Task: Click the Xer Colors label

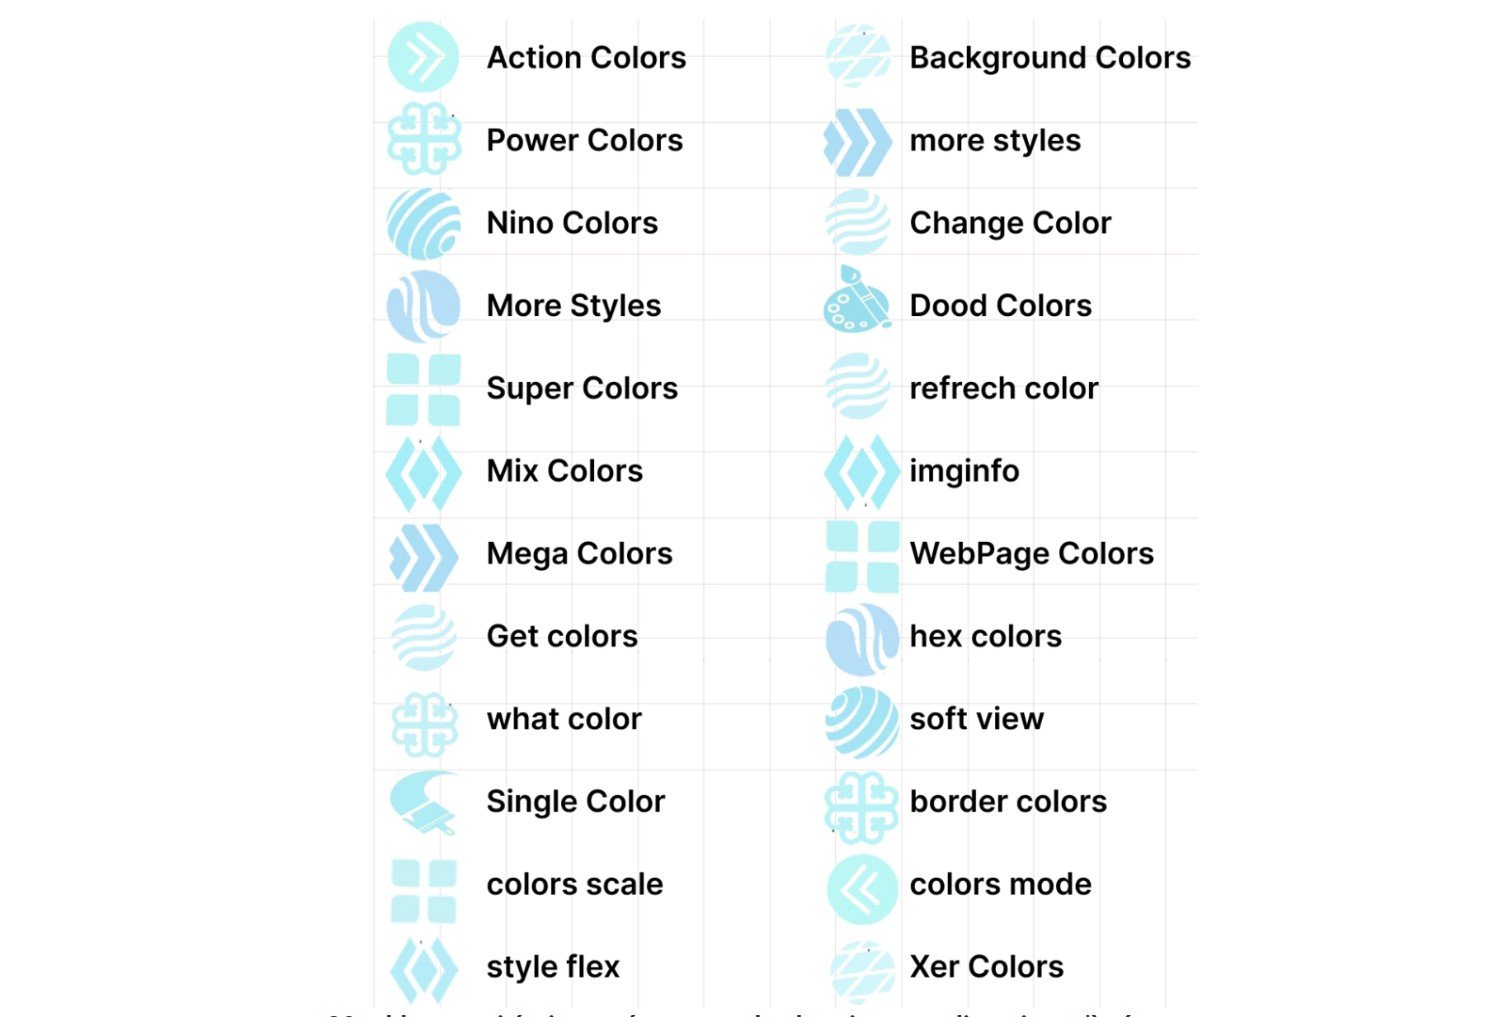Action: pyautogui.click(x=986, y=967)
